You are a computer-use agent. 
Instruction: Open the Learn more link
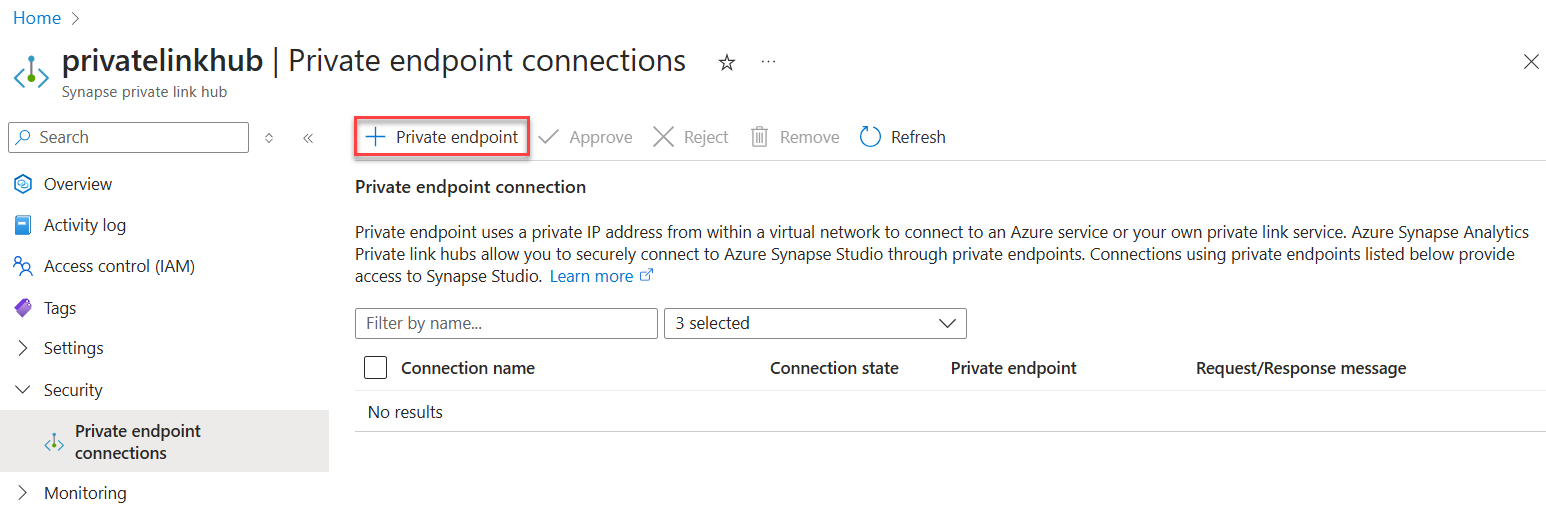(601, 276)
